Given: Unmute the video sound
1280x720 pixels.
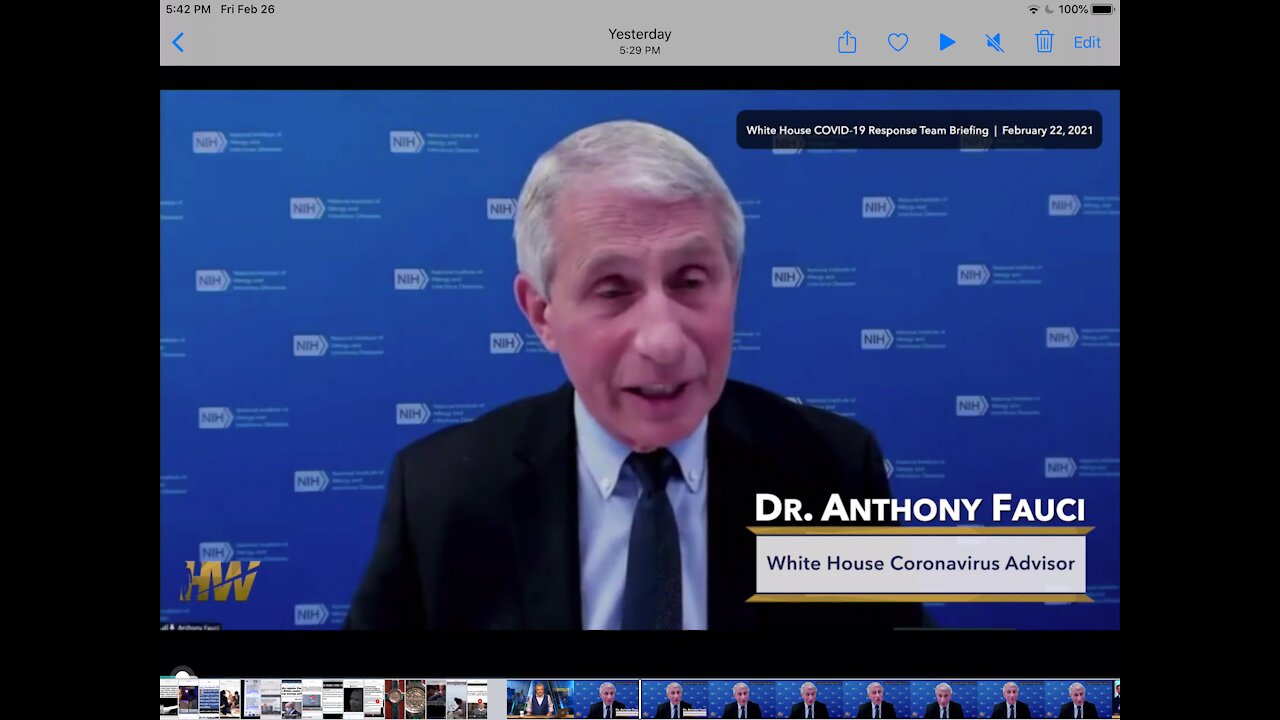Looking at the screenshot, I should 994,42.
